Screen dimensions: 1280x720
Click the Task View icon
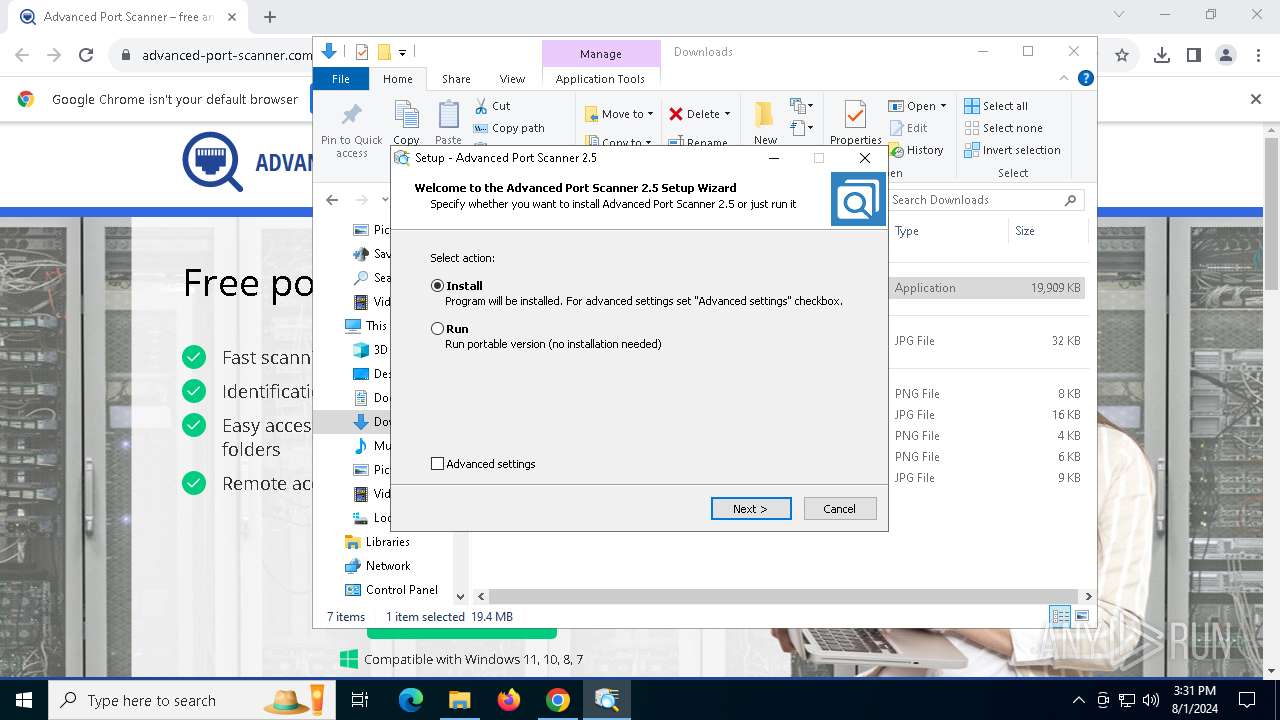[x=360, y=700]
